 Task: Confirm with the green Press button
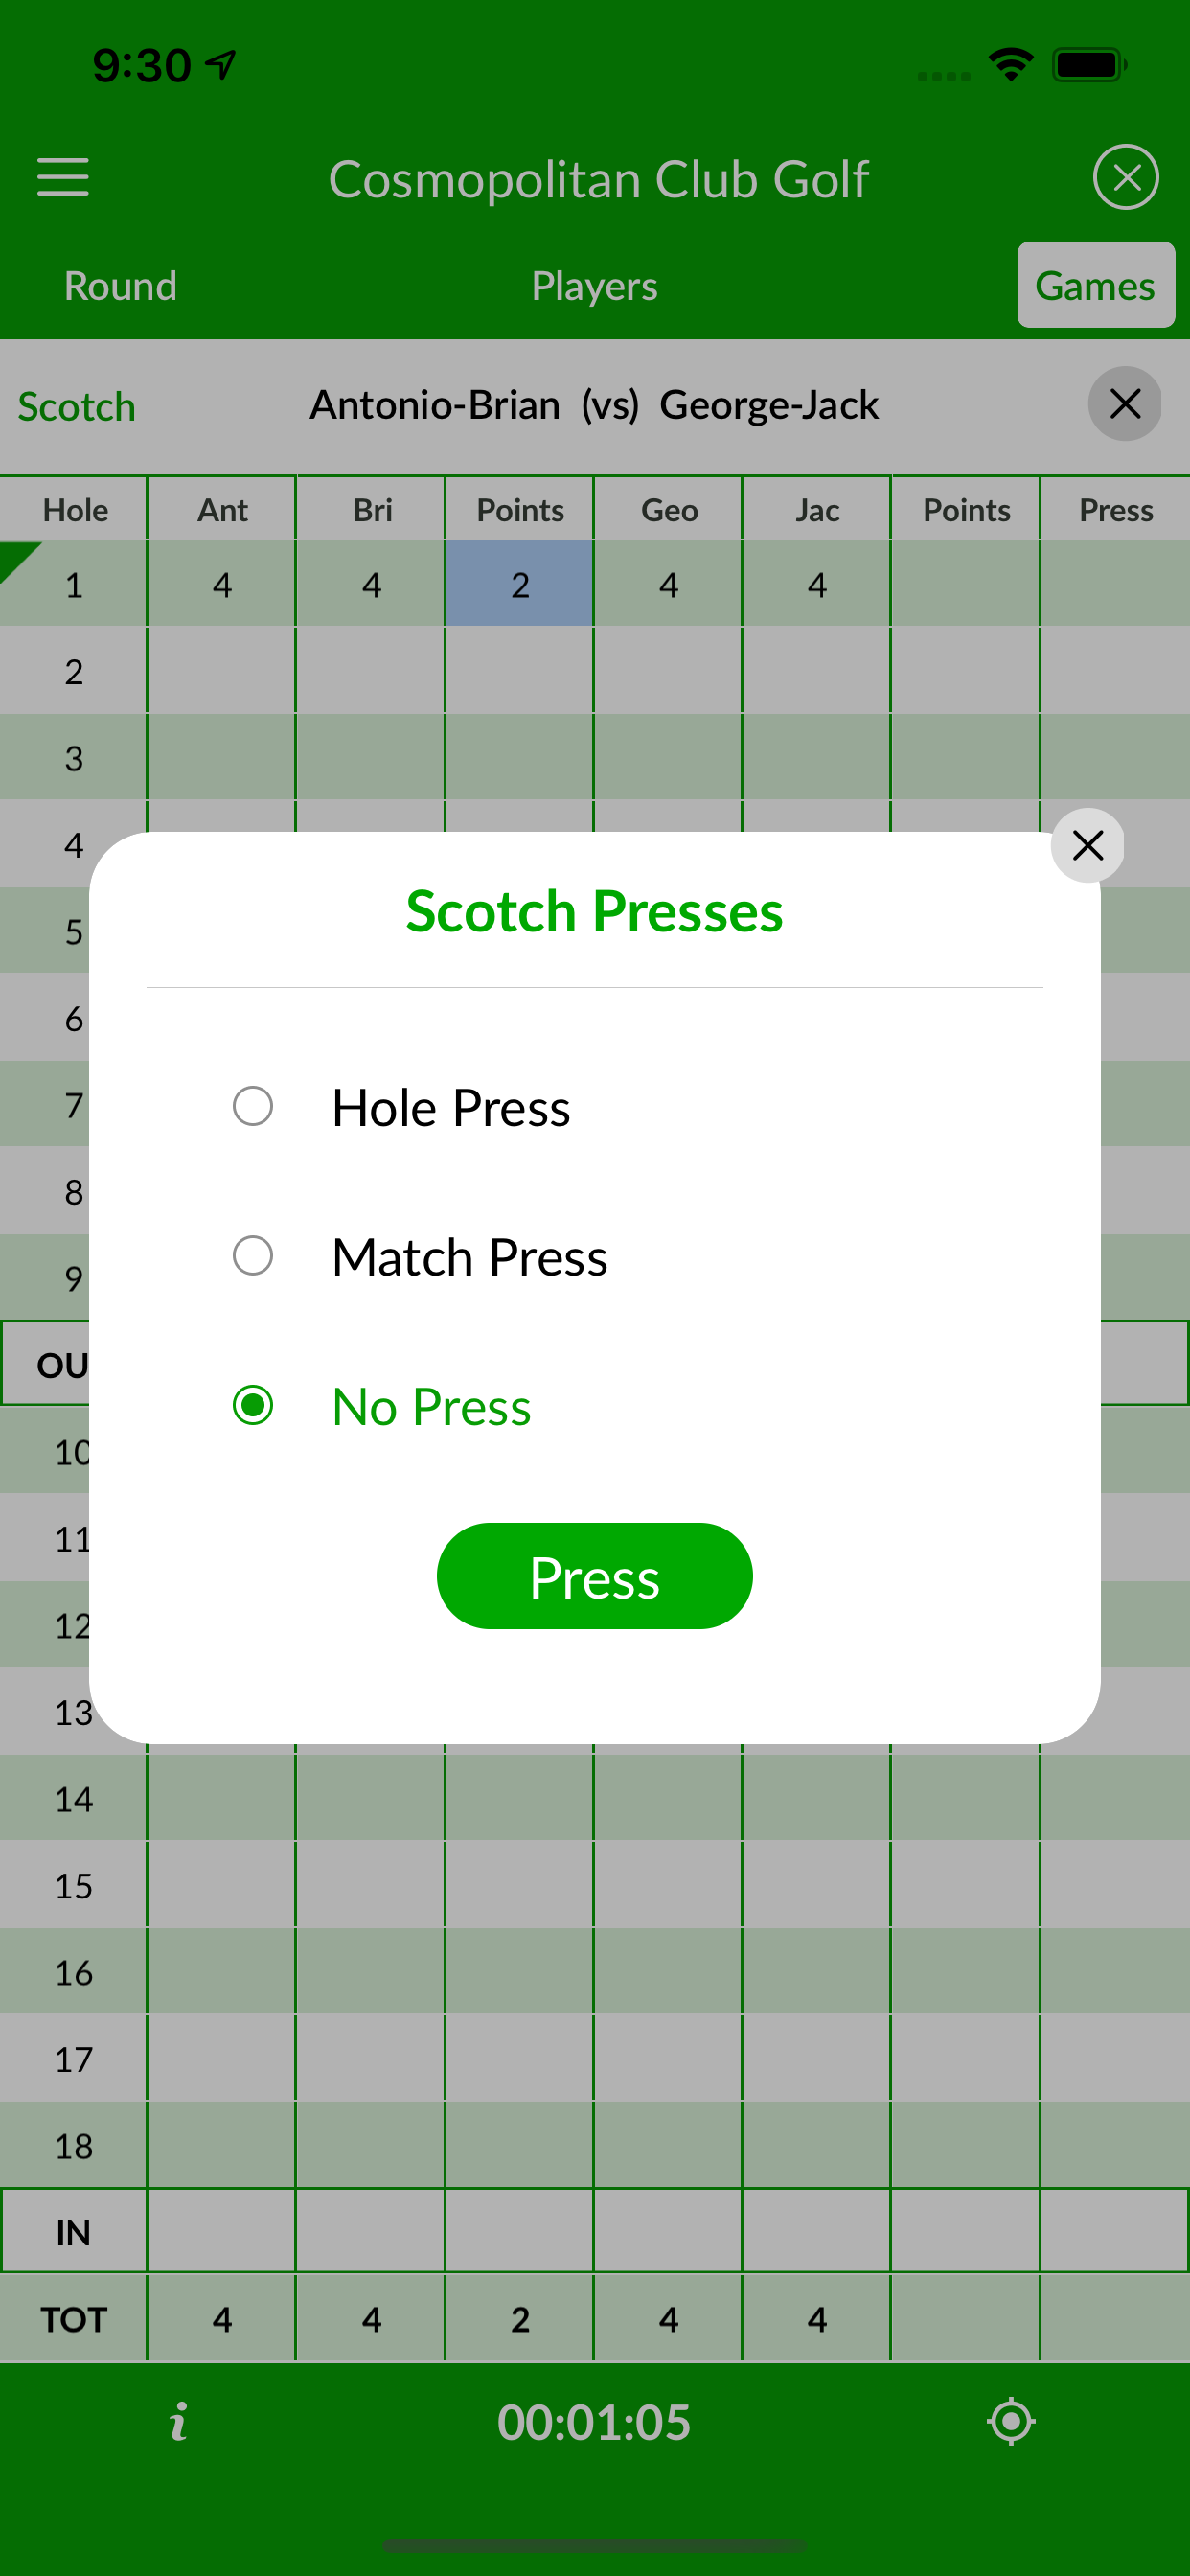(x=594, y=1576)
